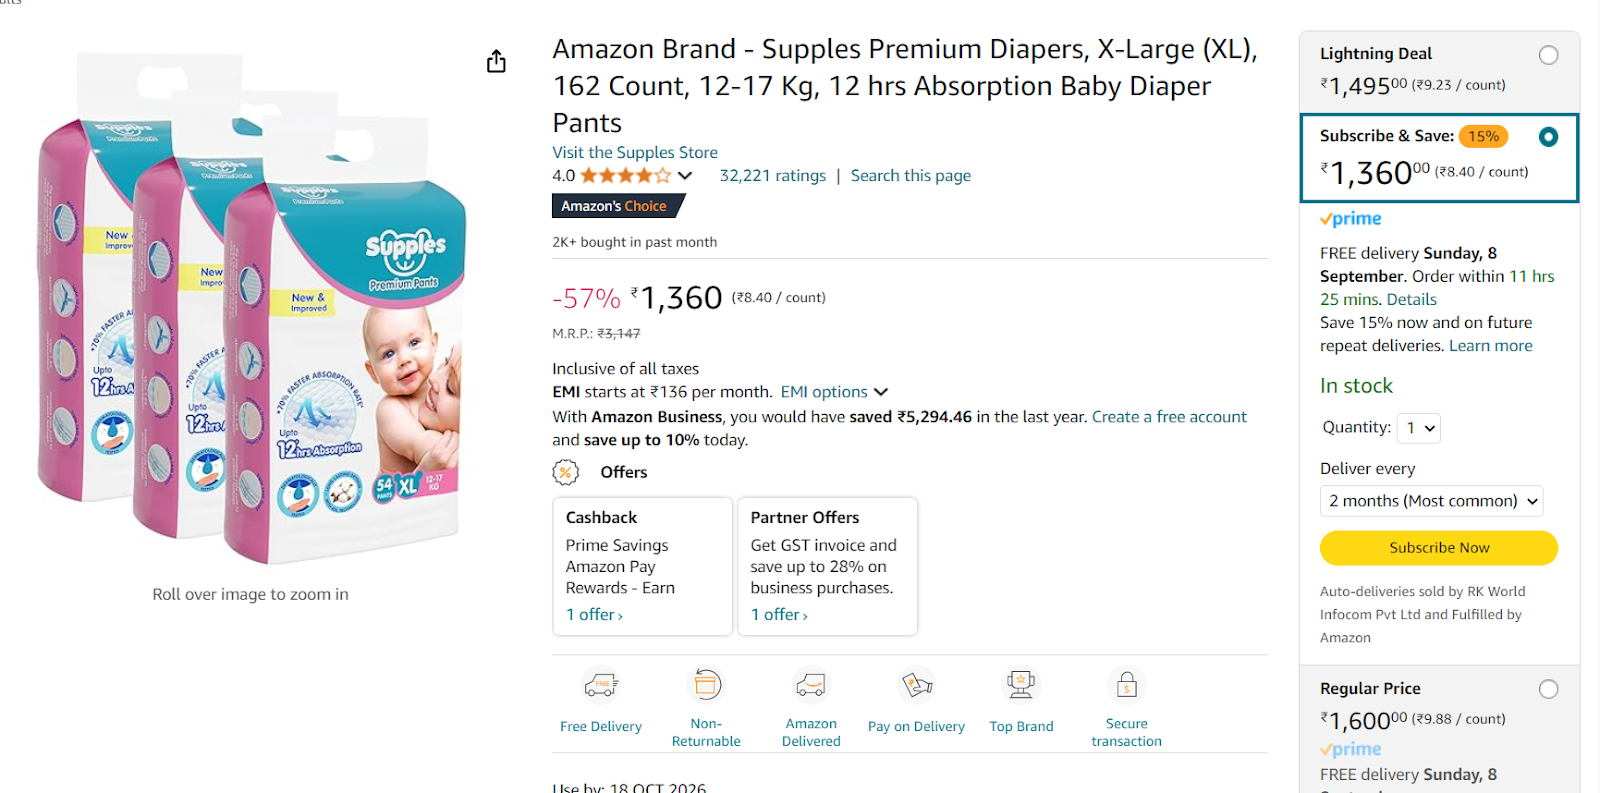The height and width of the screenshot is (793, 1600).
Task: Click the Offers percent badge icon
Action: coord(566,472)
